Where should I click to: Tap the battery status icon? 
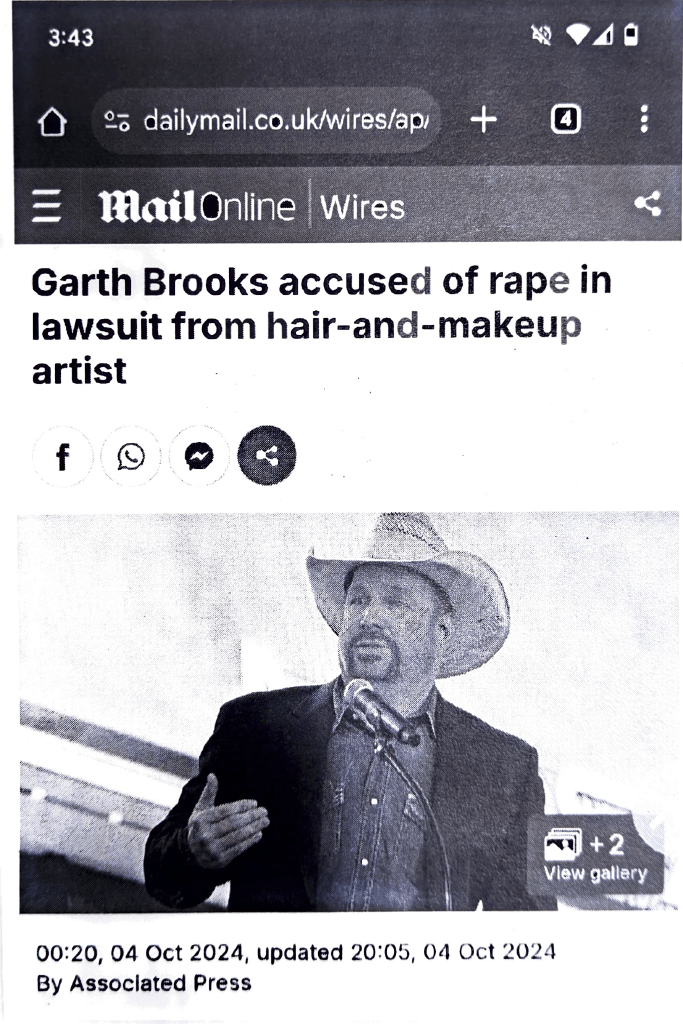[x=630, y=35]
